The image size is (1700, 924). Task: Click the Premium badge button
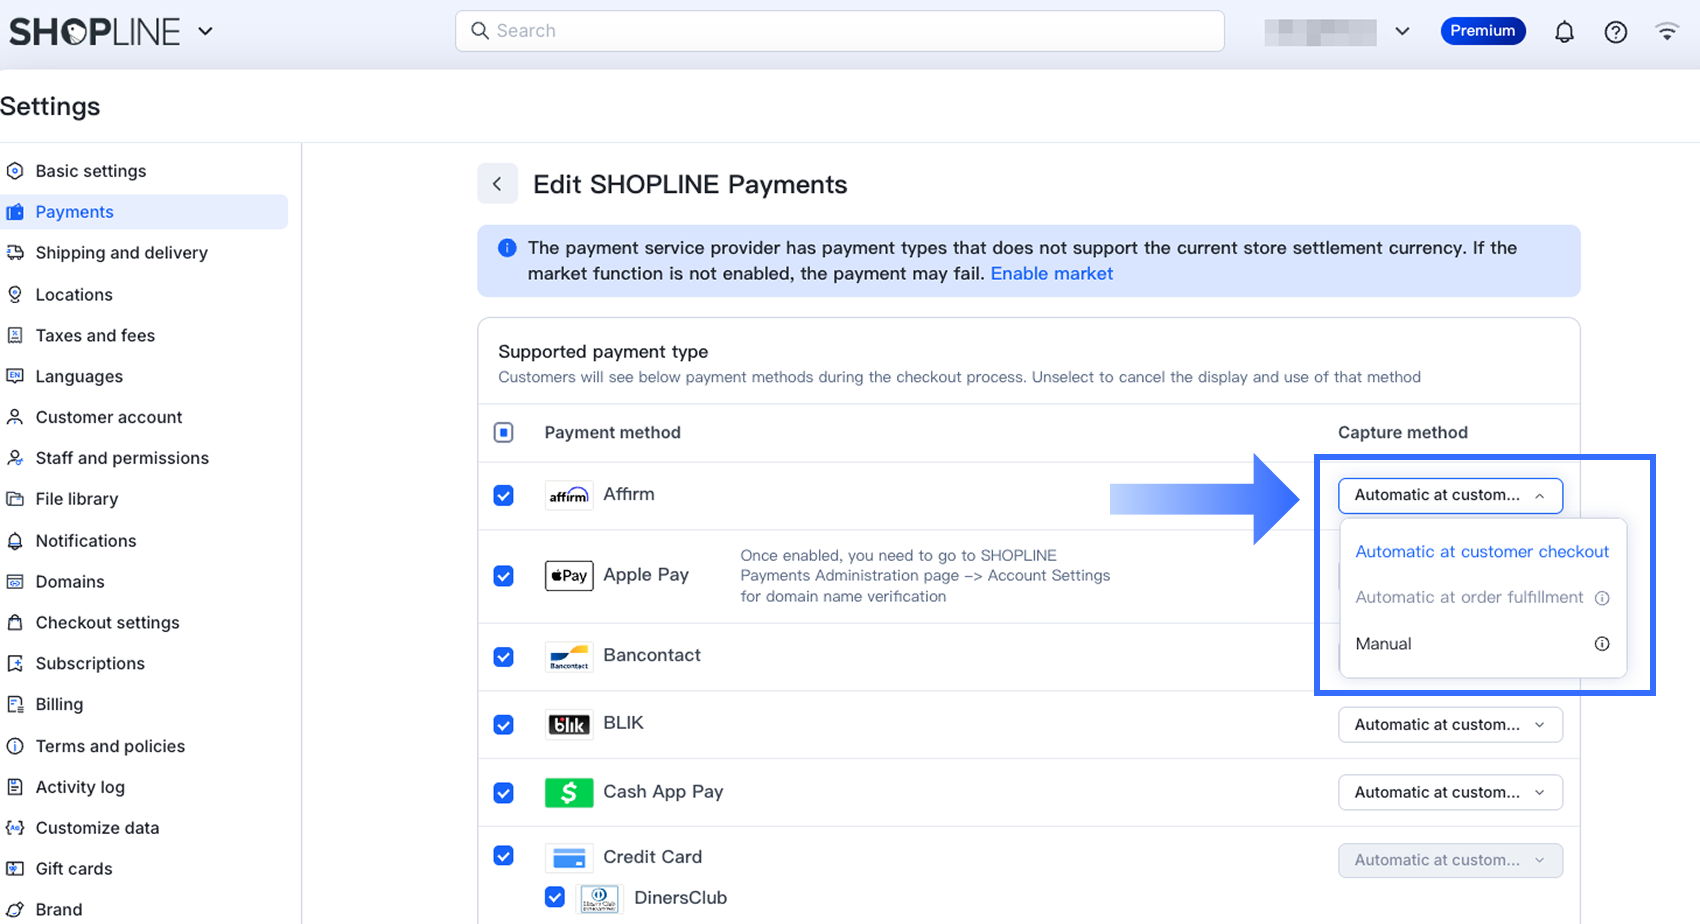[1482, 31]
